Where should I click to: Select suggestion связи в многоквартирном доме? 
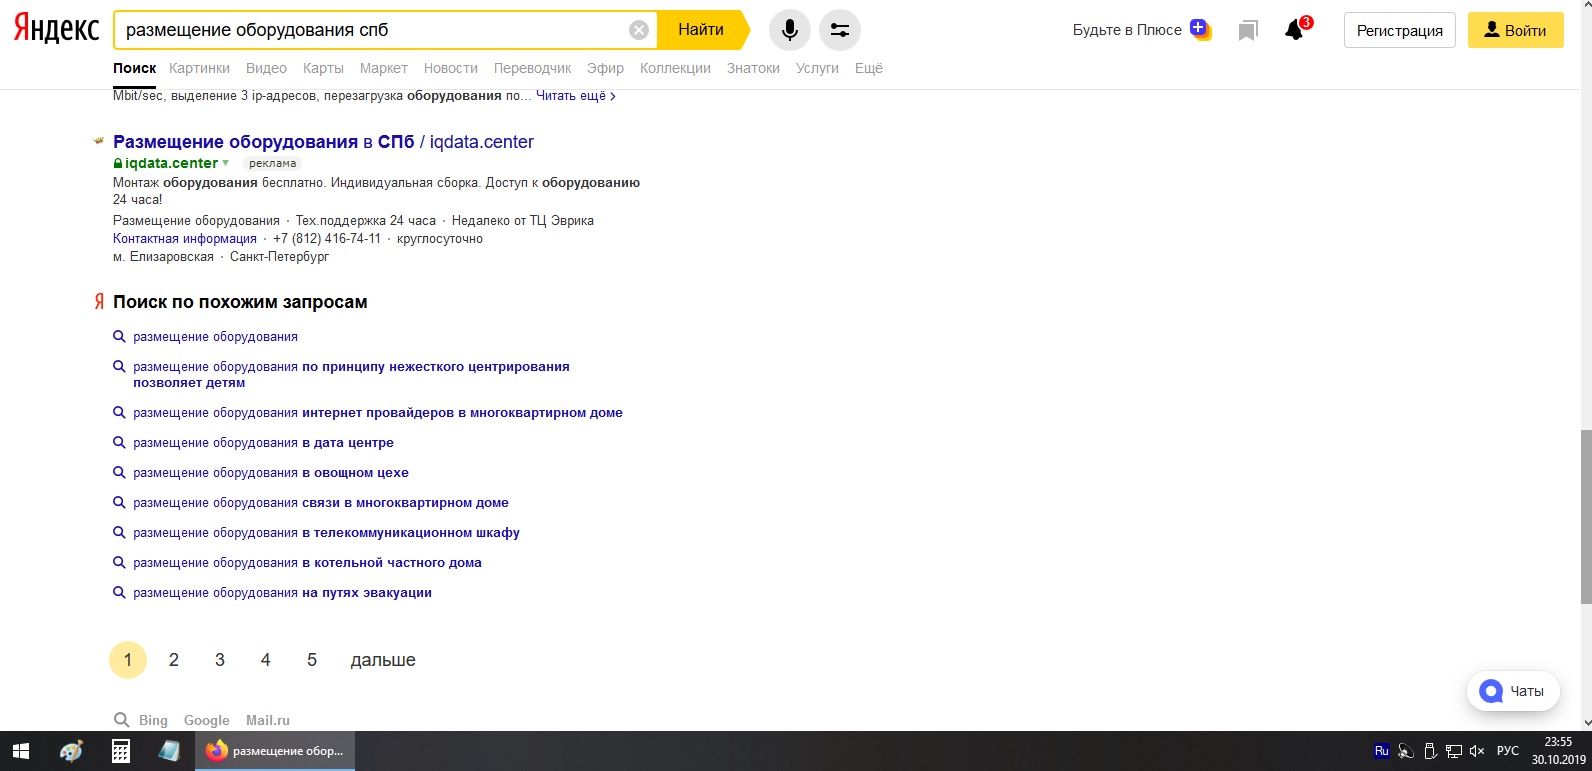(321, 503)
